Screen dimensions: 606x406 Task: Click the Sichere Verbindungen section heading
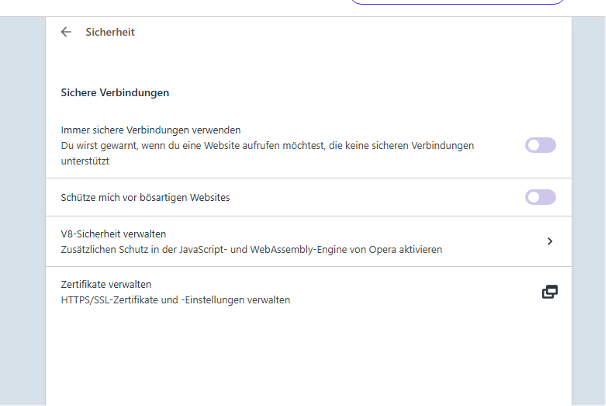pos(114,93)
